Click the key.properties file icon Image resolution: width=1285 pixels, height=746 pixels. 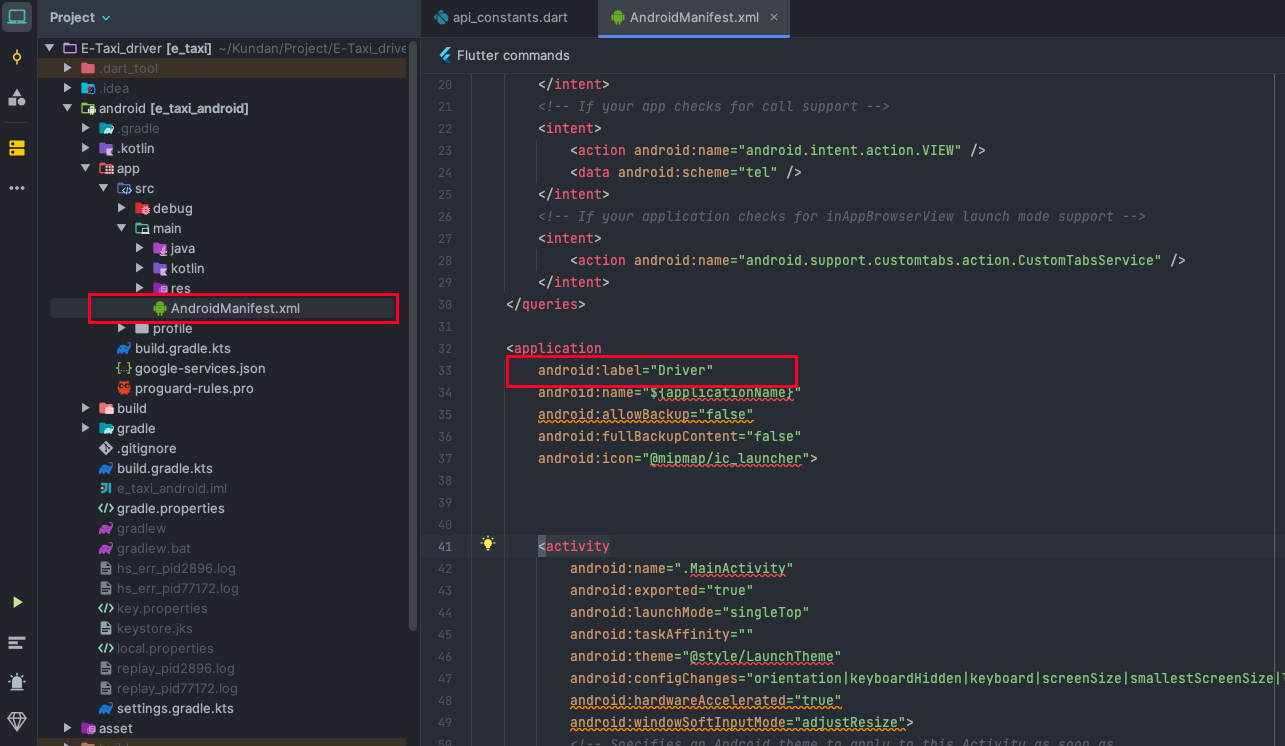click(x=106, y=608)
